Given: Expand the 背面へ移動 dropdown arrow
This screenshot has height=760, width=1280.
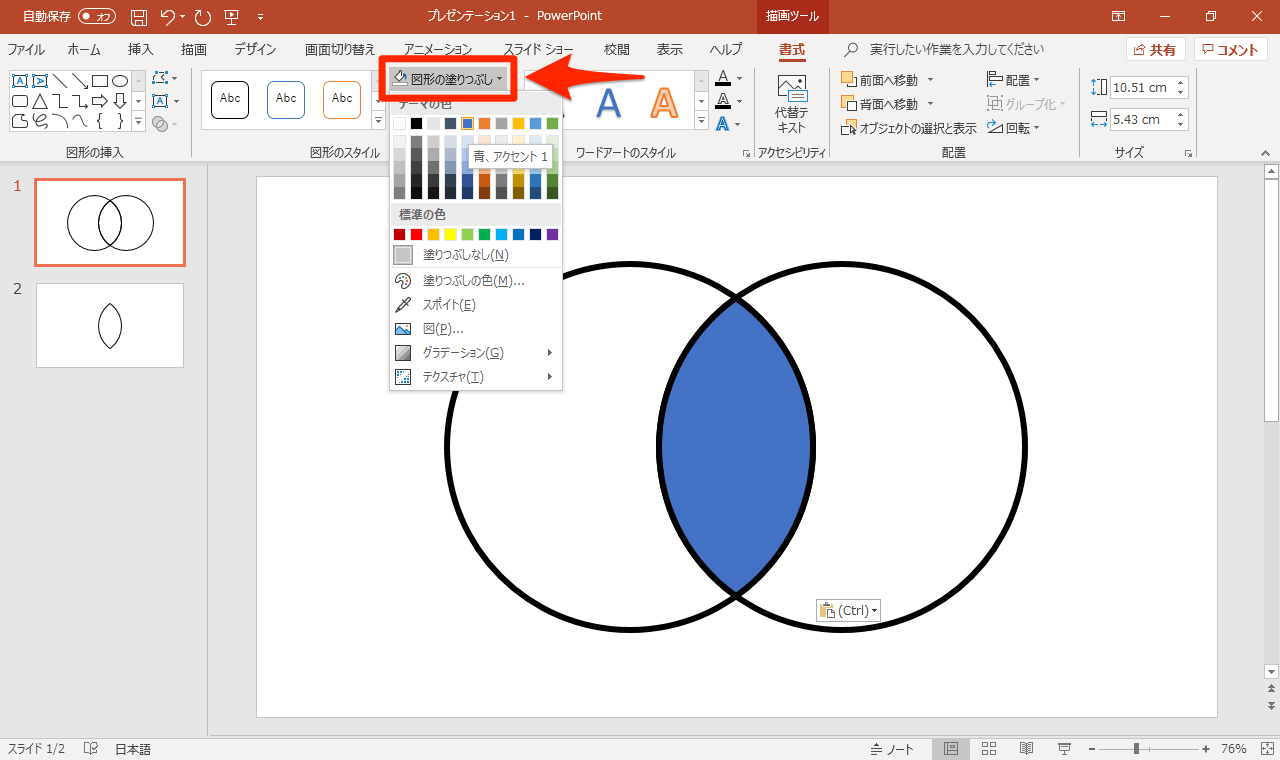Looking at the screenshot, I should (x=930, y=104).
